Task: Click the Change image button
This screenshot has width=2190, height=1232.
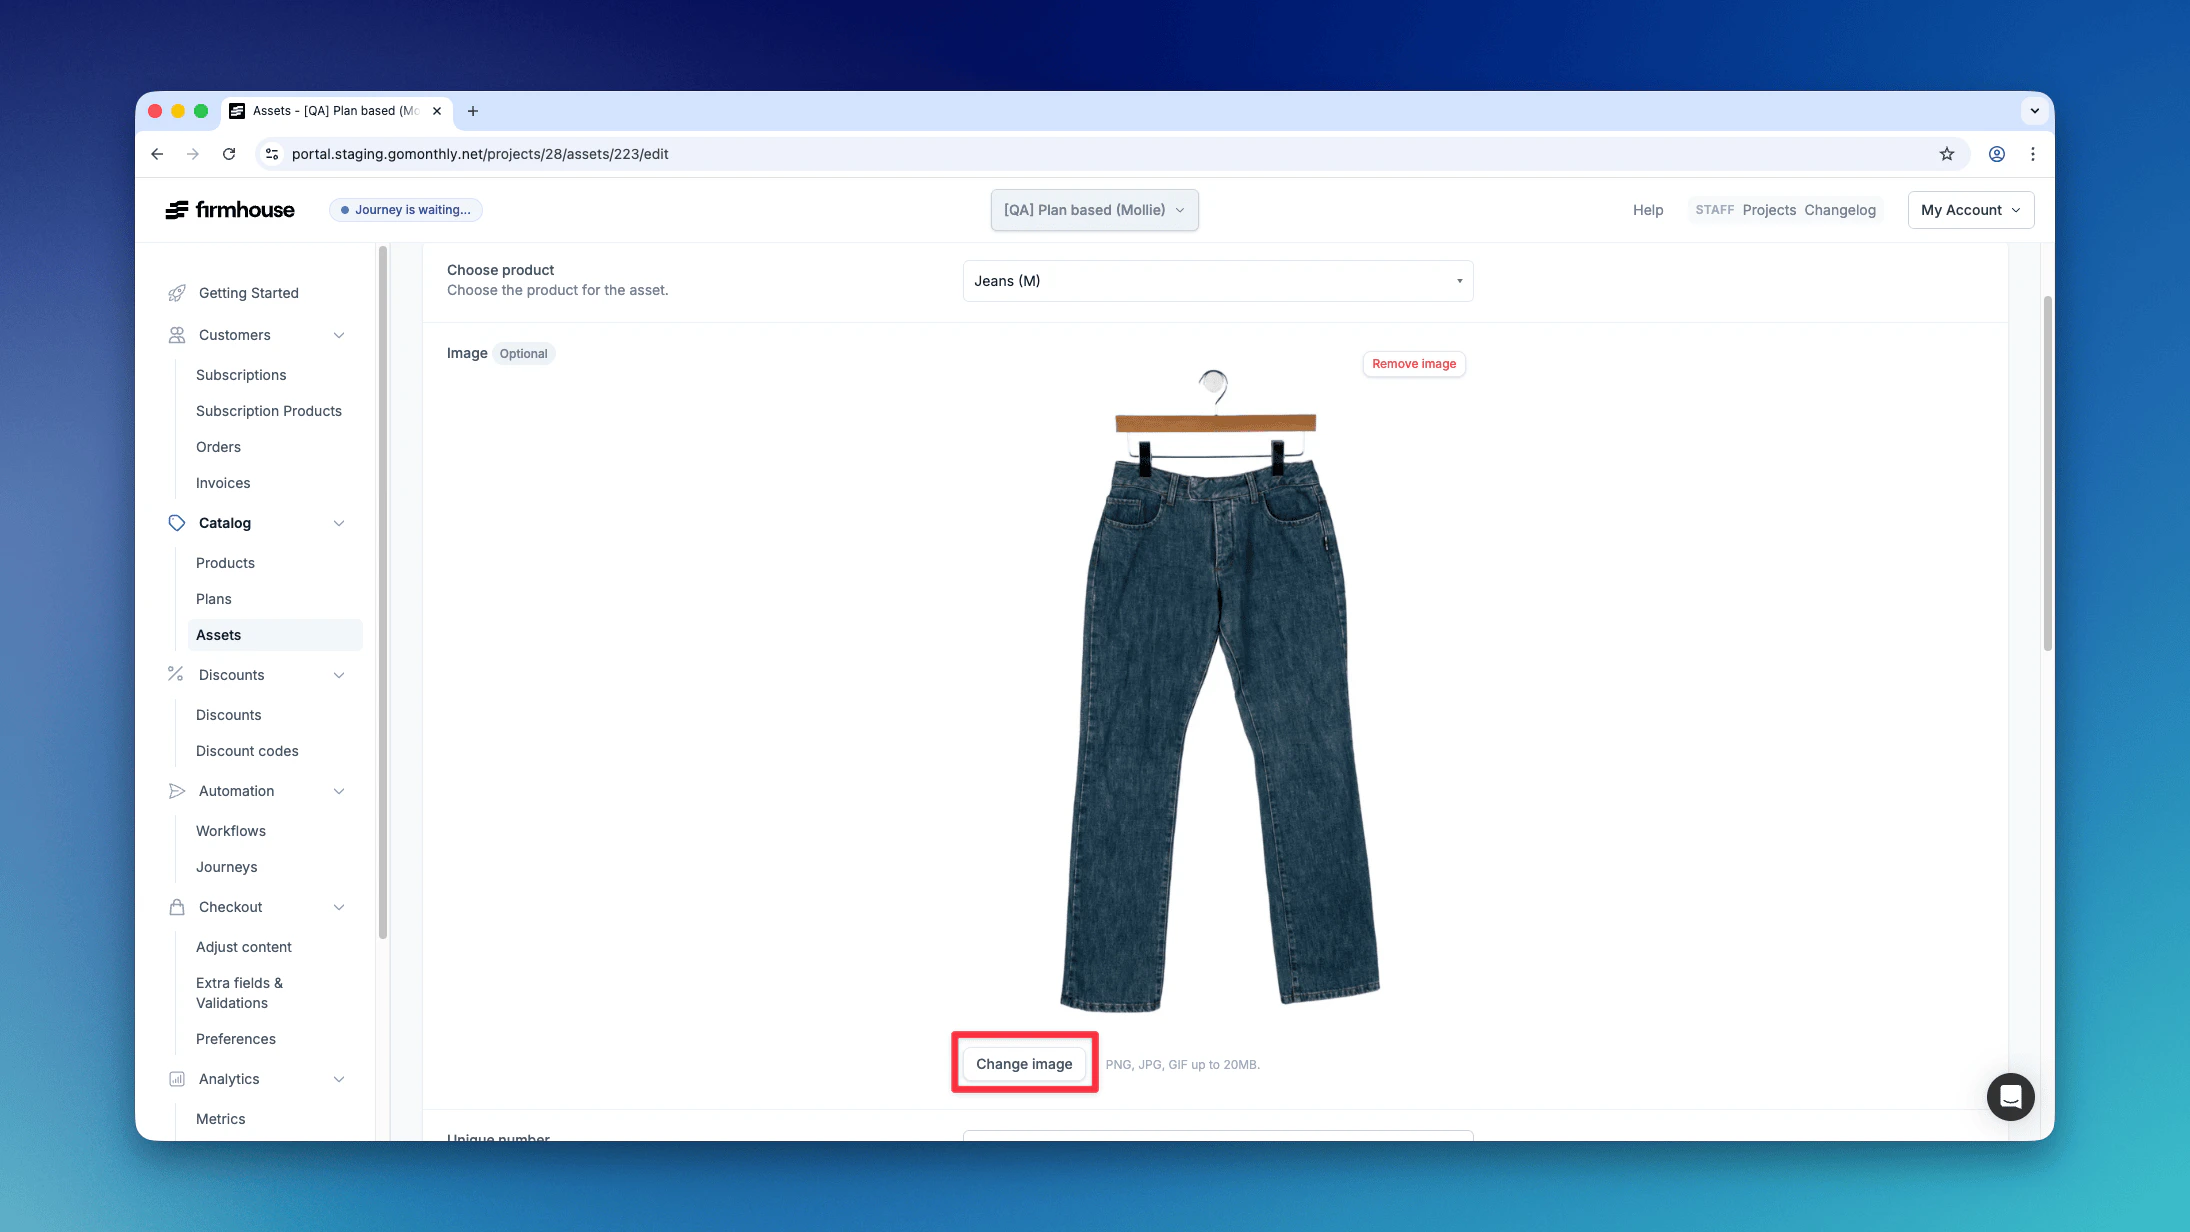Action: (x=1024, y=1064)
